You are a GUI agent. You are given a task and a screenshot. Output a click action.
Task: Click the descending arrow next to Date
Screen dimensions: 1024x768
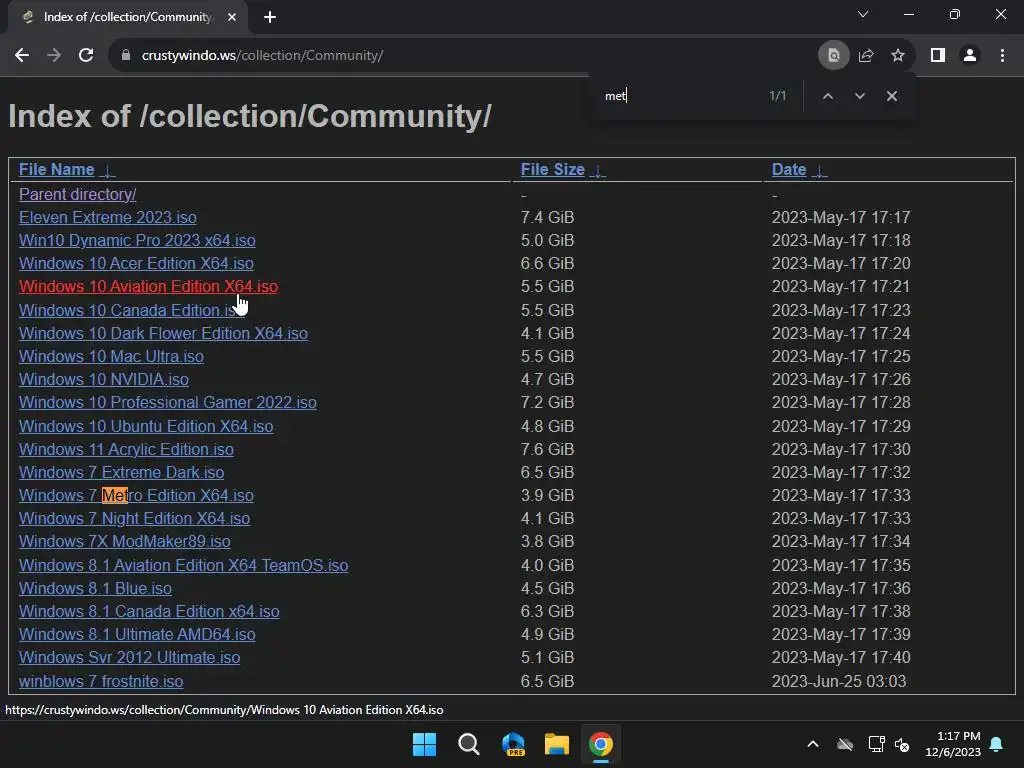(819, 171)
